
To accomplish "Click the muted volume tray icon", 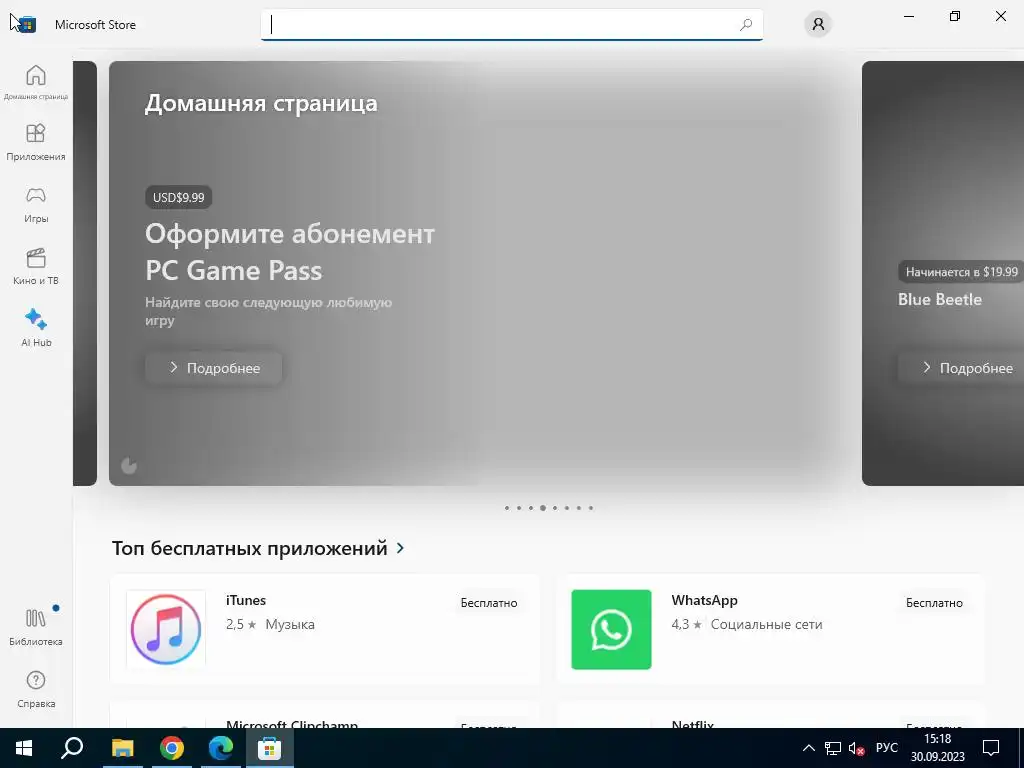I will click(x=857, y=748).
